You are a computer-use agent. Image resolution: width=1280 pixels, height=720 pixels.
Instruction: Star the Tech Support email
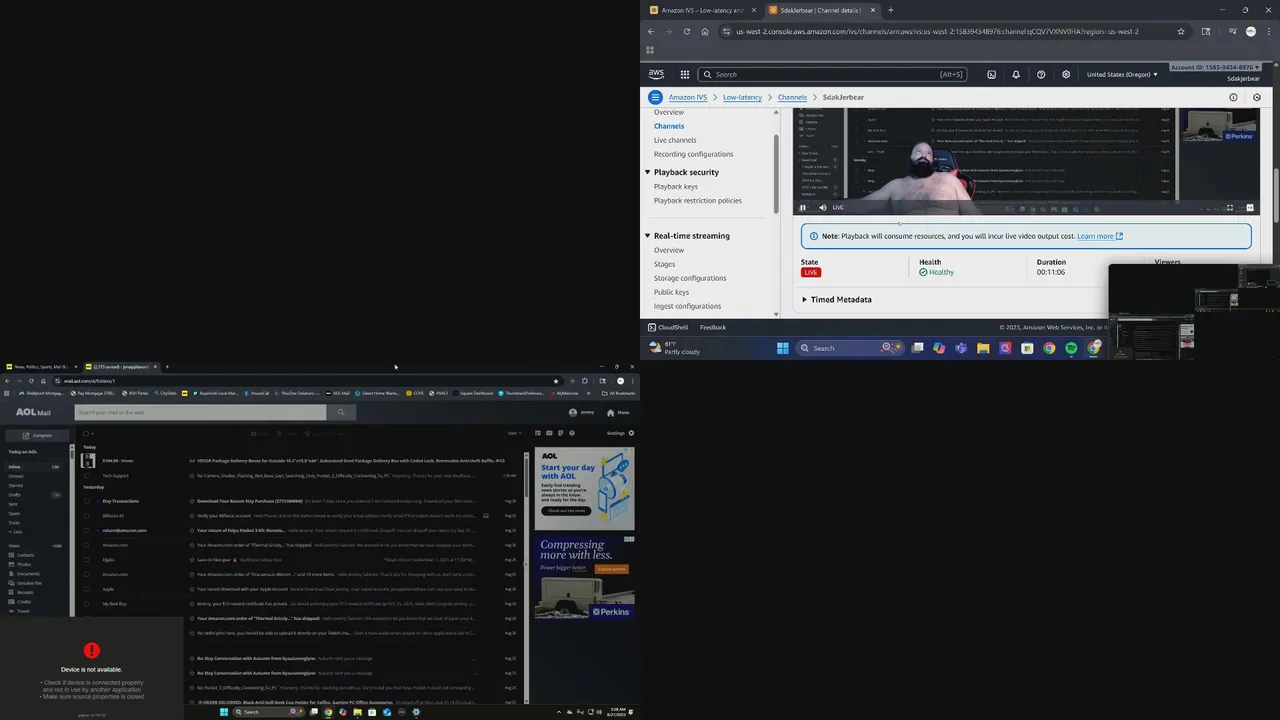192,475
